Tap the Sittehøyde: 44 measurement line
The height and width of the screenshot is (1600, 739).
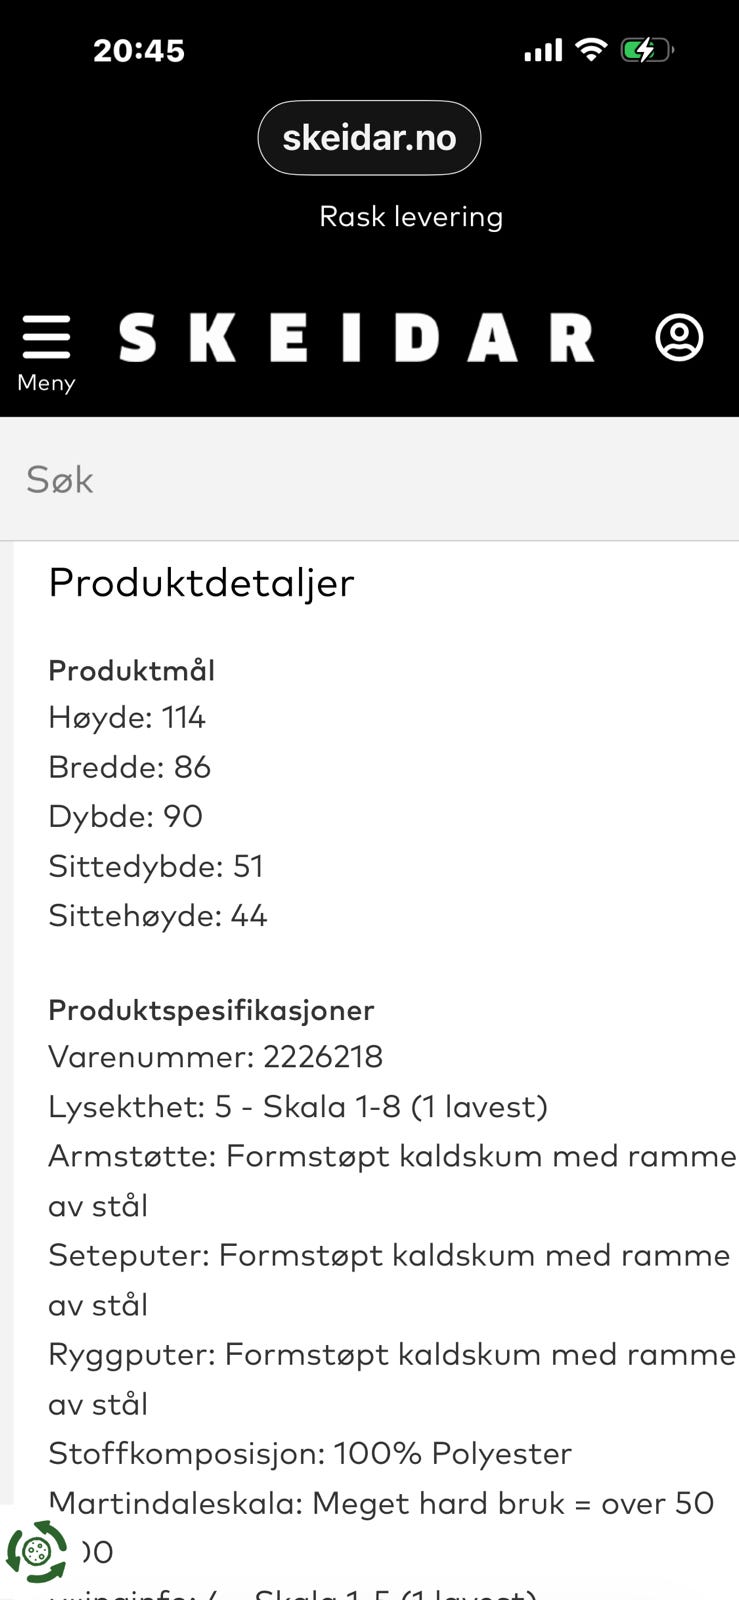(x=158, y=916)
